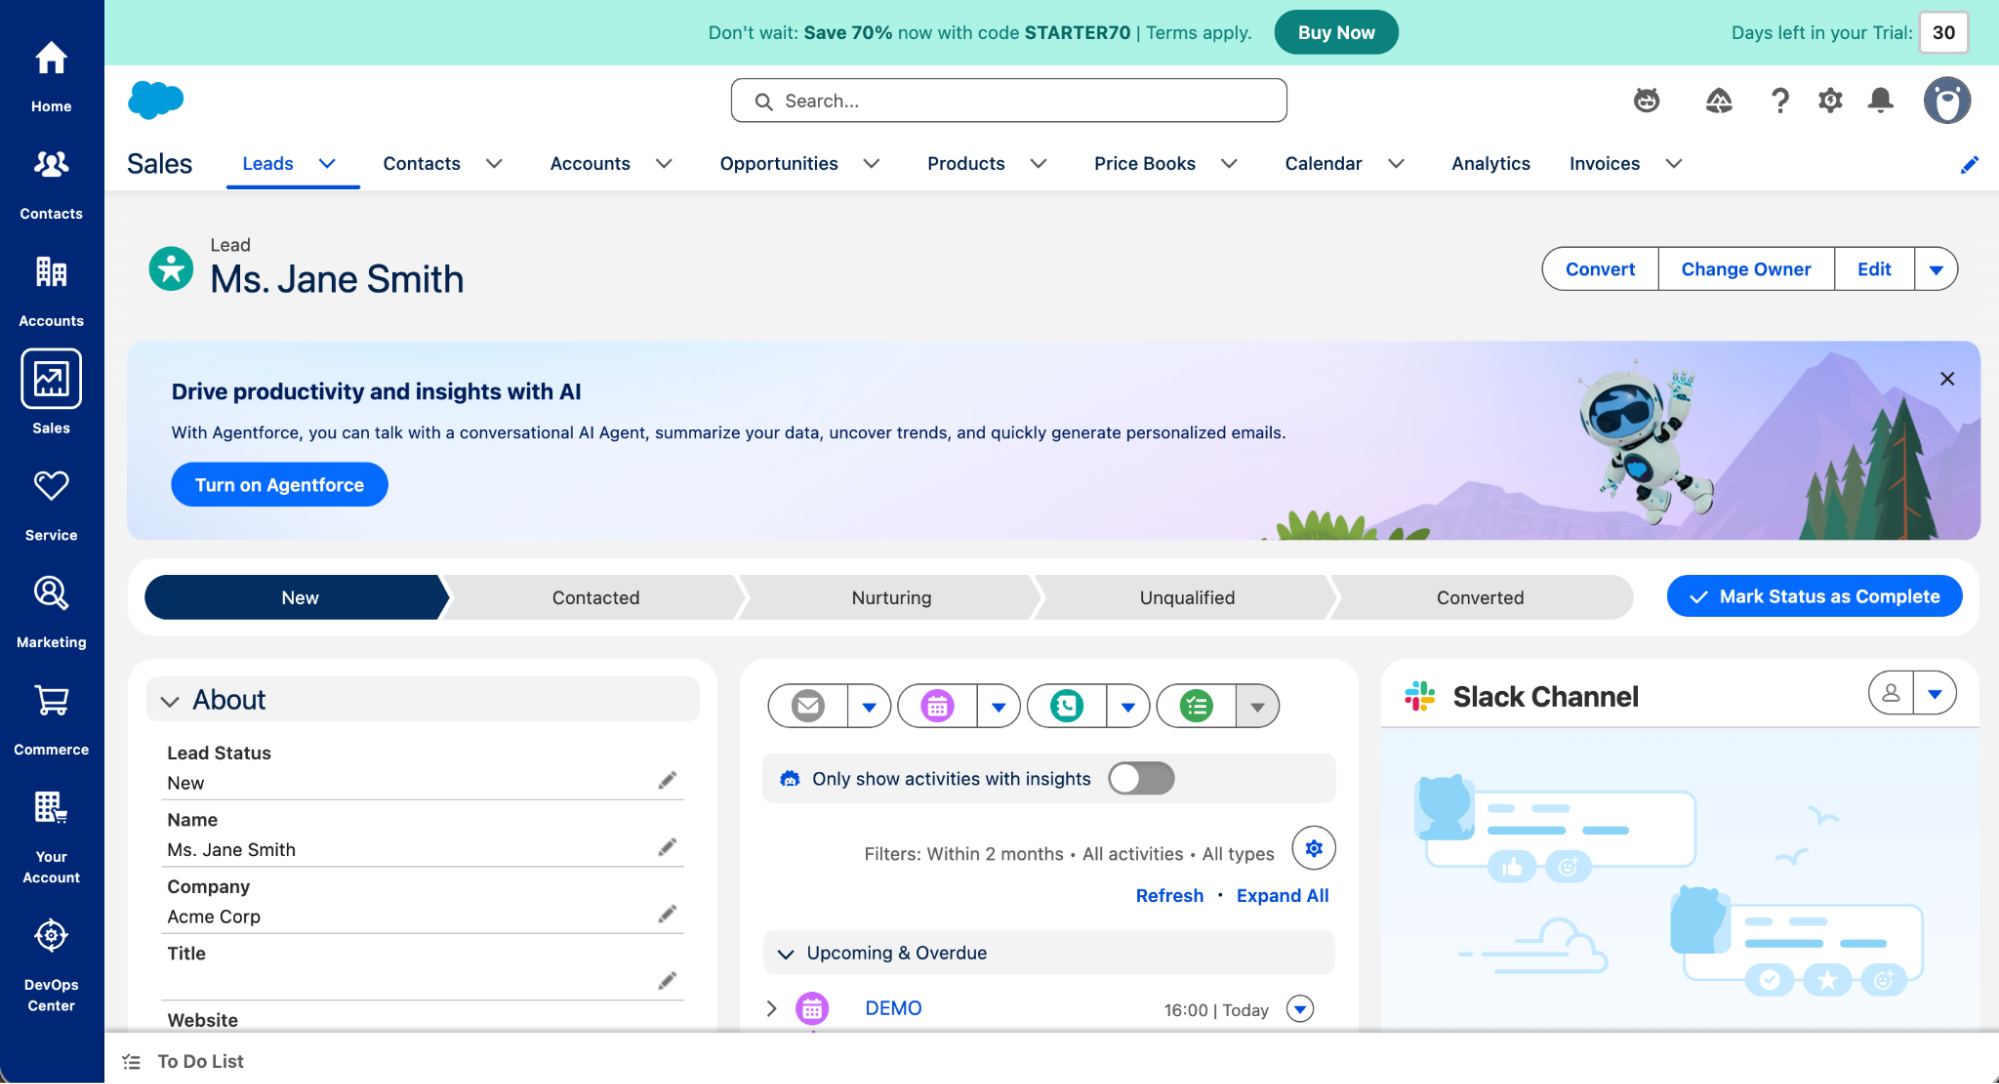Open more actions dropdown beside Edit
The height and width of the screenshot is (1084, 1999).
[x=1936, y=269]
